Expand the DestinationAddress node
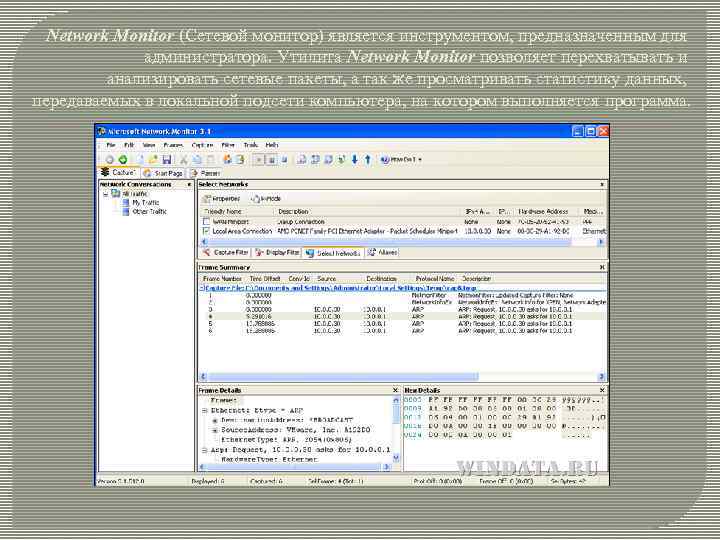 (215, 420)
